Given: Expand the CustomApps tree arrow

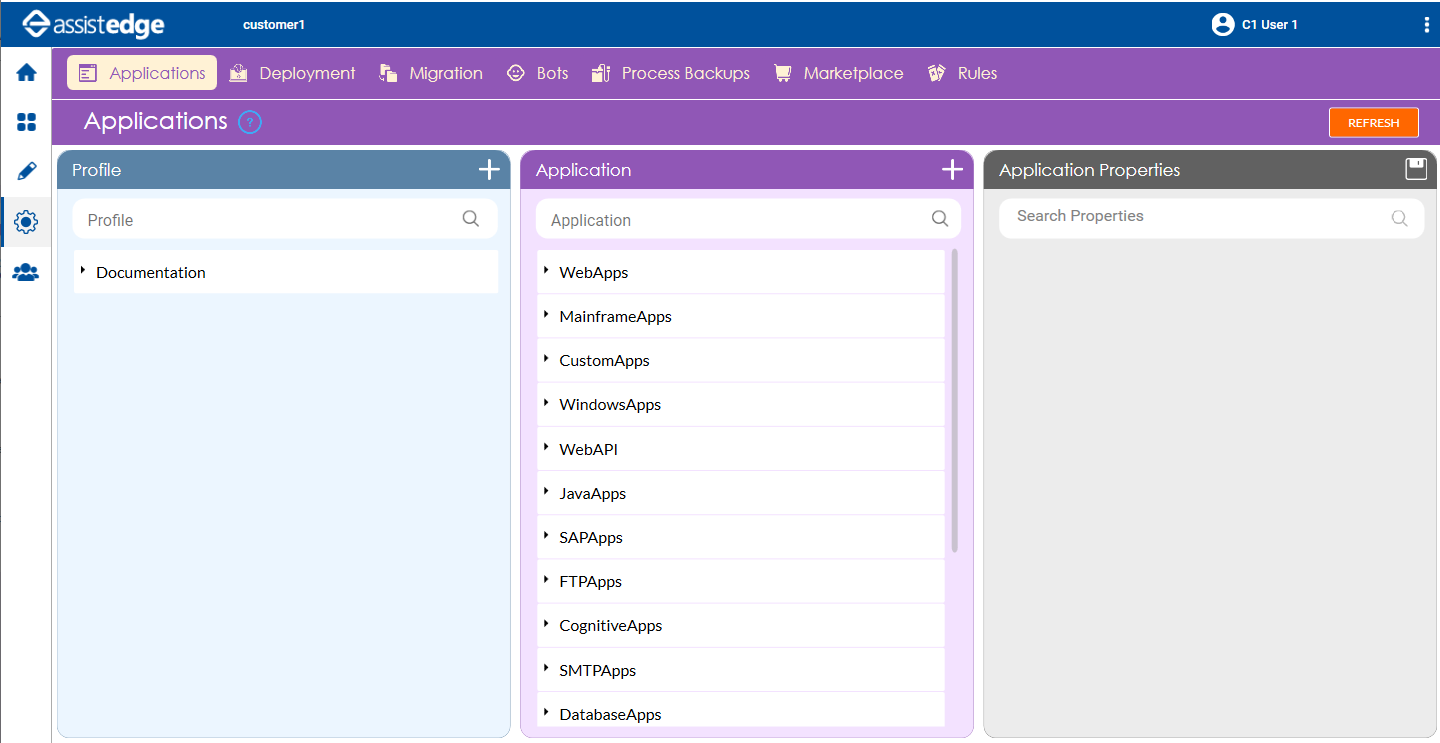Looking at the screenshot, I should tap(546, 359).
